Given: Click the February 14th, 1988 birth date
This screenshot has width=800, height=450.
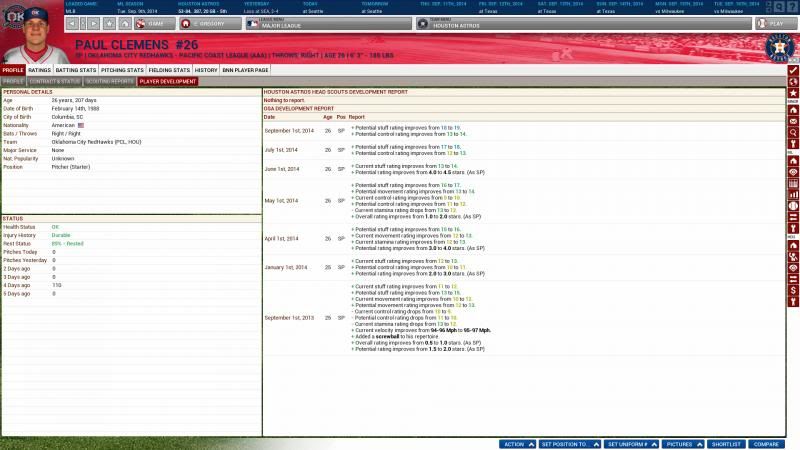Looking at the screenshot, I should [x=75, y=109].
